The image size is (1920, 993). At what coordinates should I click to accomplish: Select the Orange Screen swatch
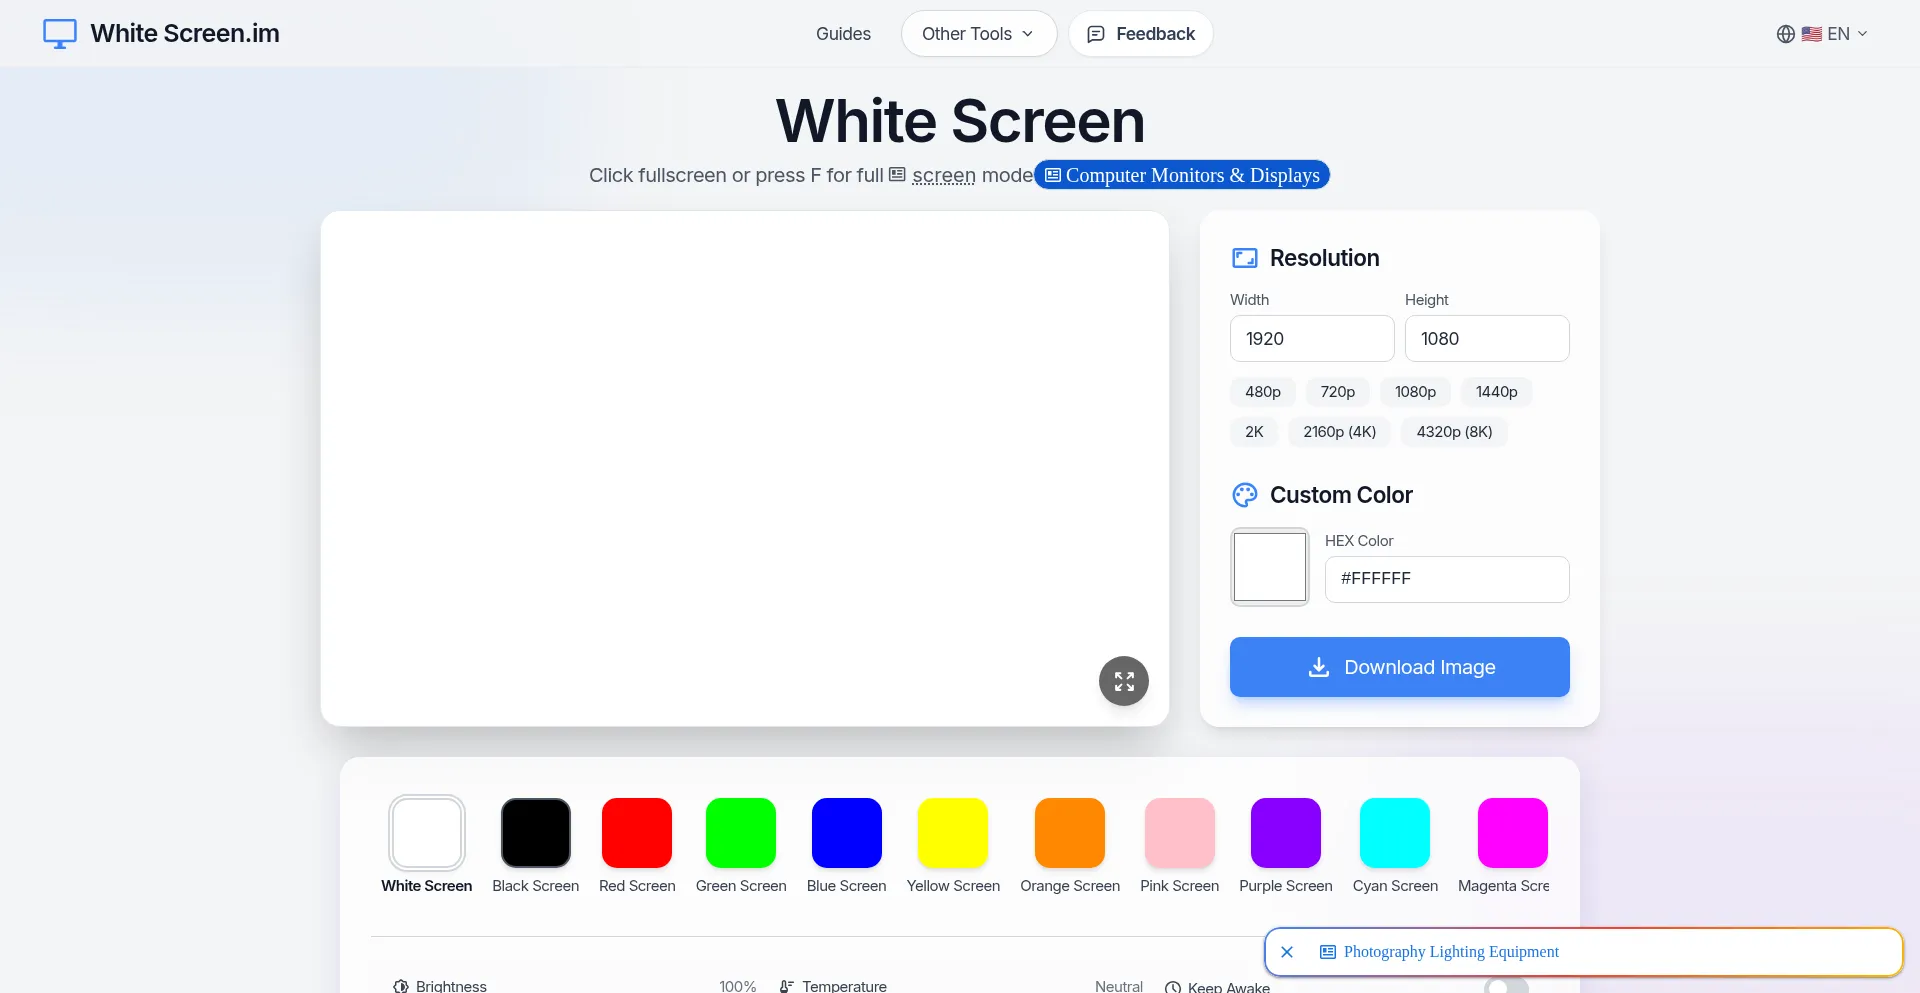[1070, 833]
